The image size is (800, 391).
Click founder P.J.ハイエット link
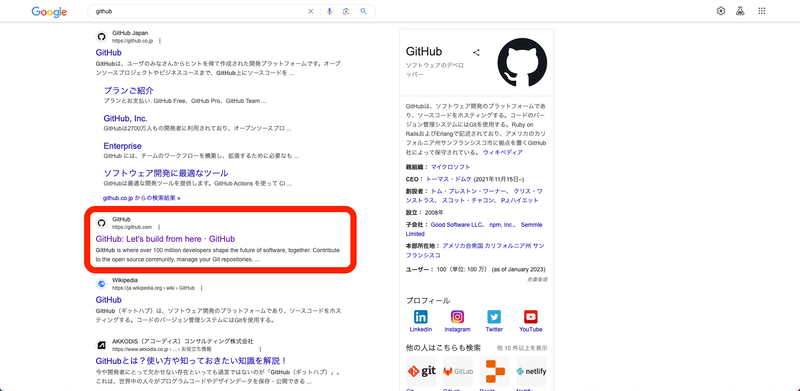pyautogui.click(x=519, y=201)
